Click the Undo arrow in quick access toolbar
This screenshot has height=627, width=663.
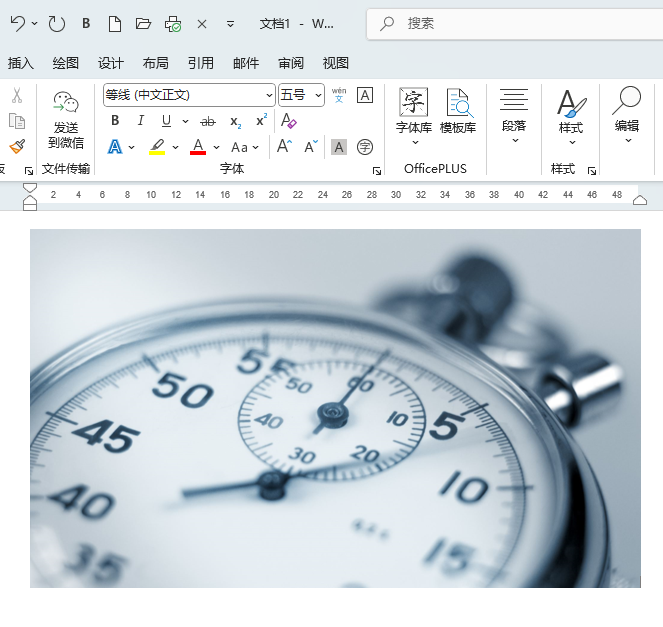pyautogui.click(x=17, y=23)
